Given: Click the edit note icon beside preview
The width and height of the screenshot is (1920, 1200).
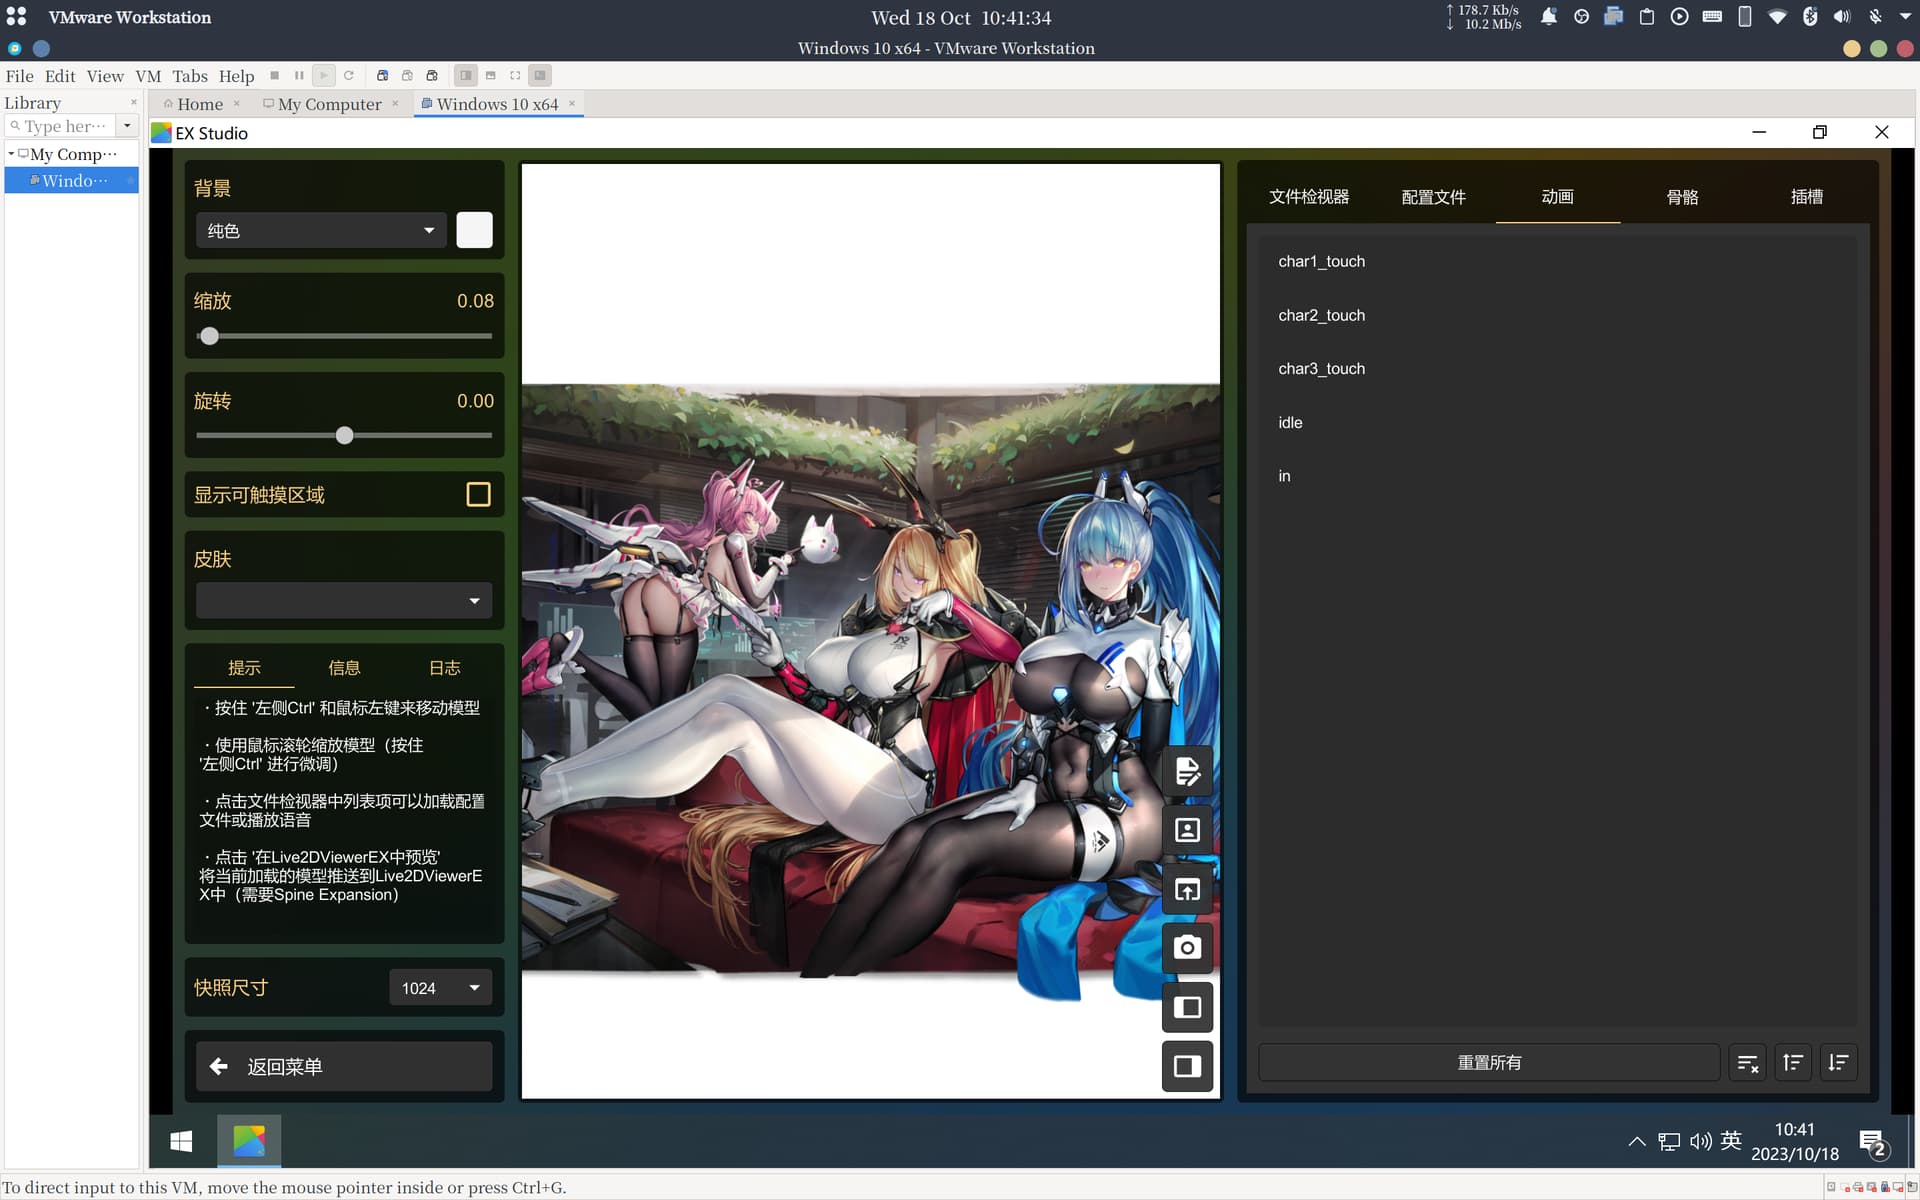Looking at the screenshot, I should (1187, 772).
